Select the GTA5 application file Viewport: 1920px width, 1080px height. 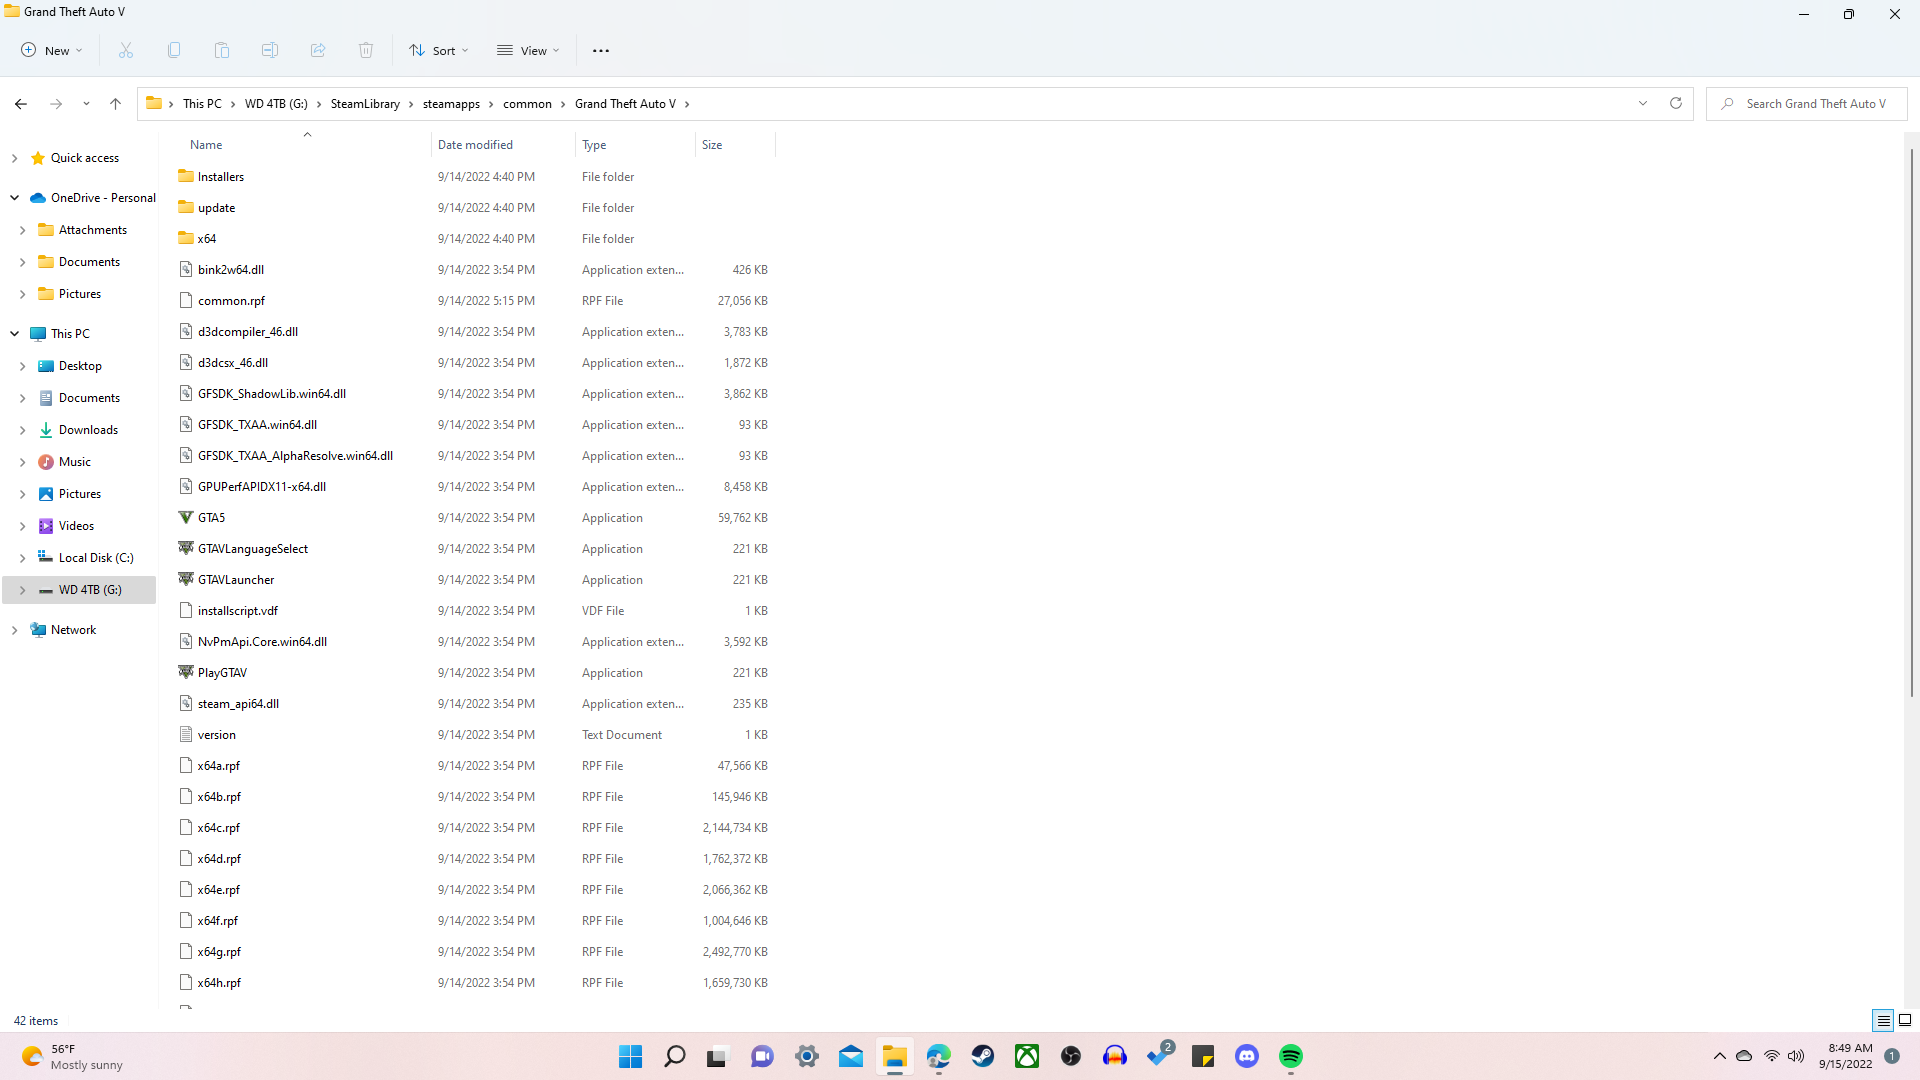[x=211, y=518]
